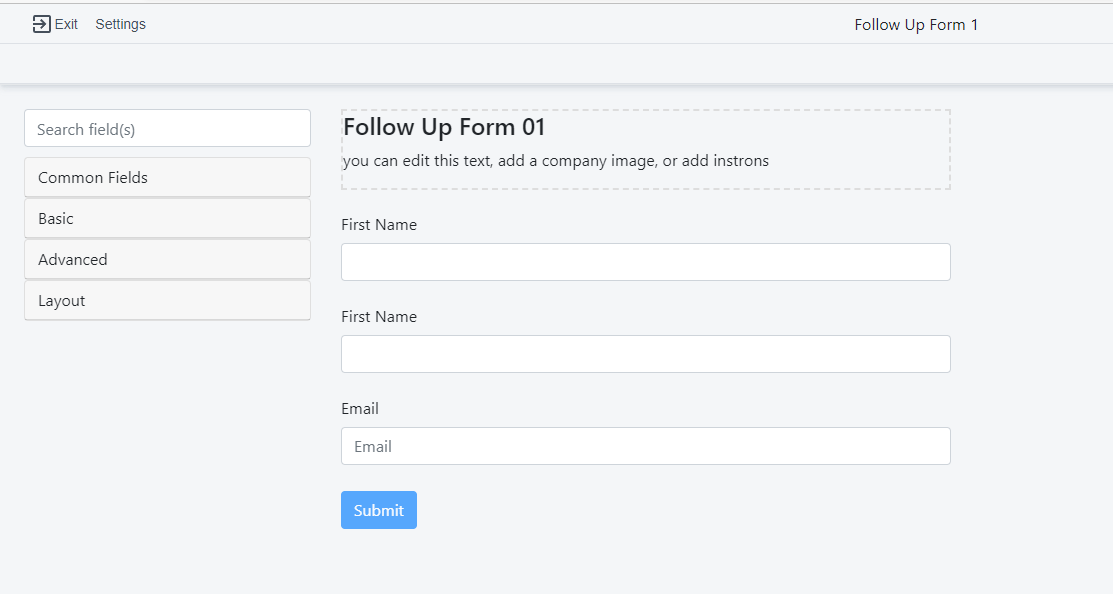
Task: Select the Follow Up Form 01 heading
Action: point(444,127)
